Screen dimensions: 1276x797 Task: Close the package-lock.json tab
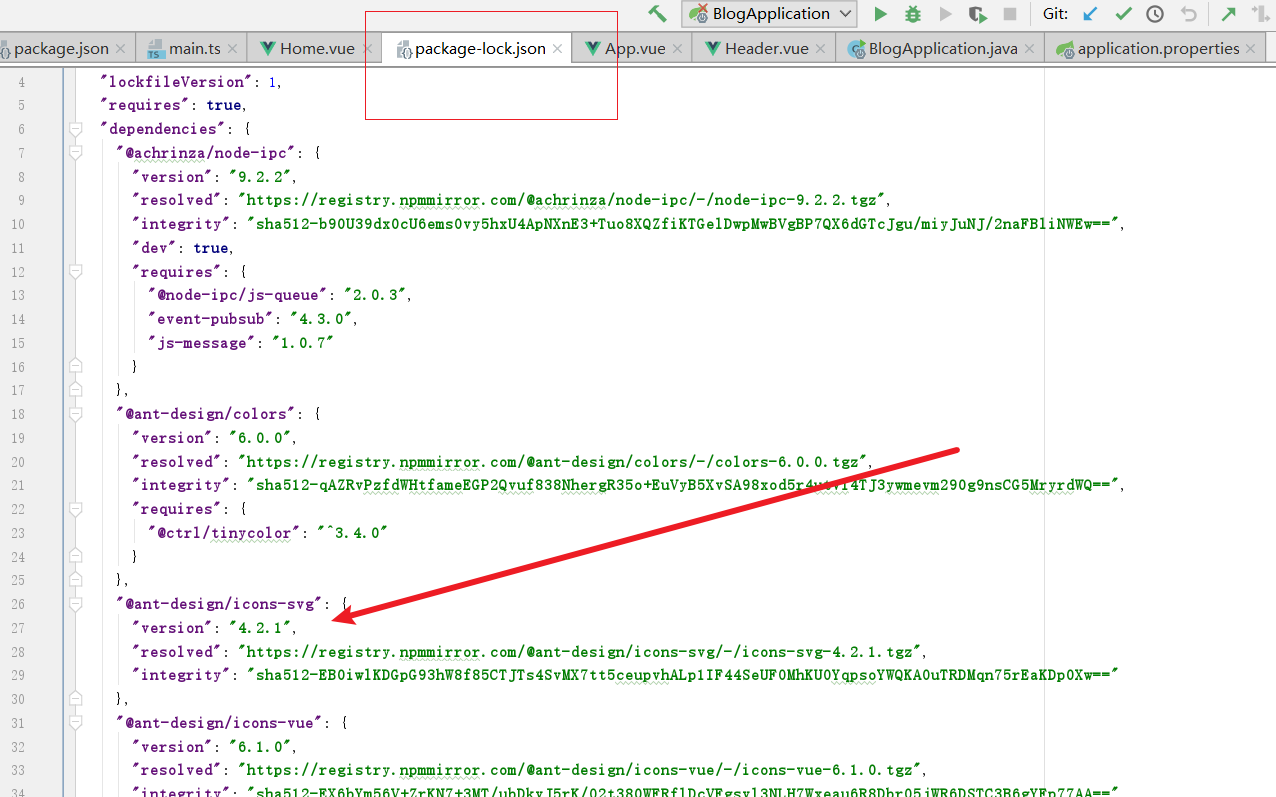[x=558, y=48]
